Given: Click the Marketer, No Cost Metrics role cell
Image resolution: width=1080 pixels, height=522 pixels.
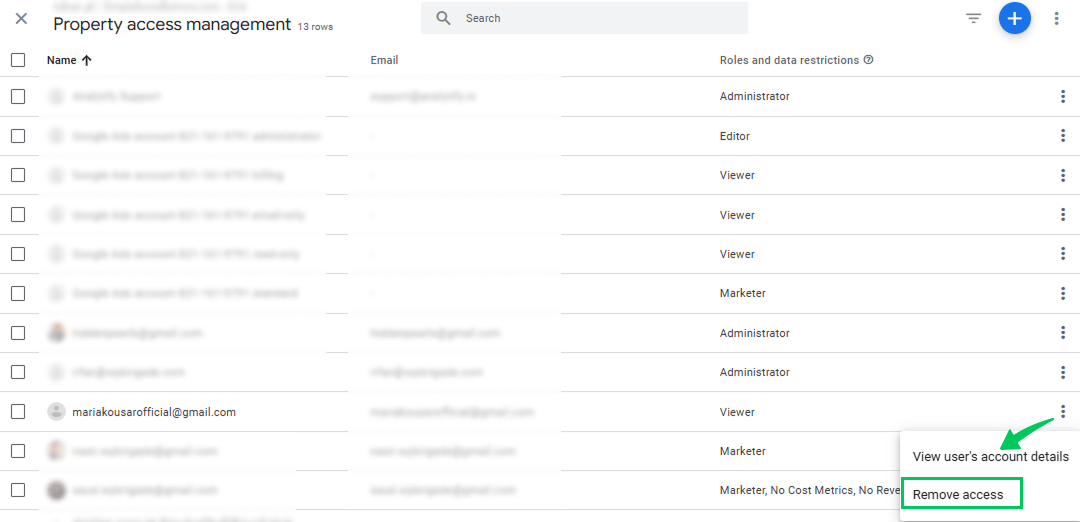Looking at the screenshot, I should tap(810, 490).
